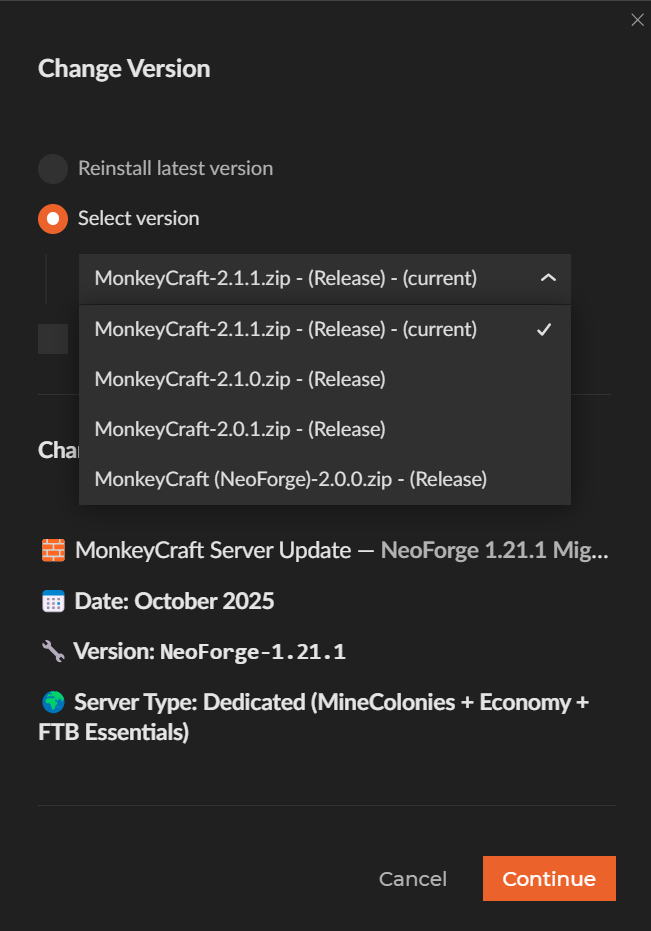Collapse the version list using the chevron
Viewport: 651px width, 931px height.
[548, 279]
